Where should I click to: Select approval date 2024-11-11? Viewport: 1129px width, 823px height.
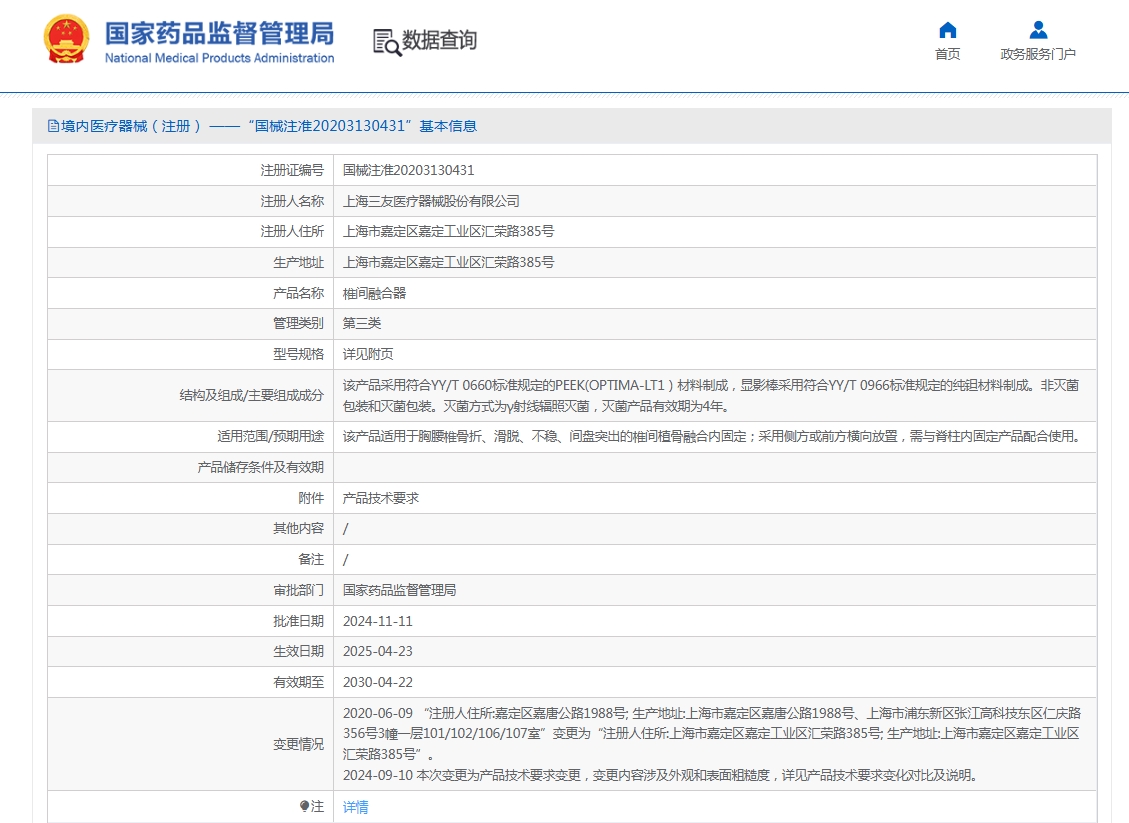coord(378,621)
